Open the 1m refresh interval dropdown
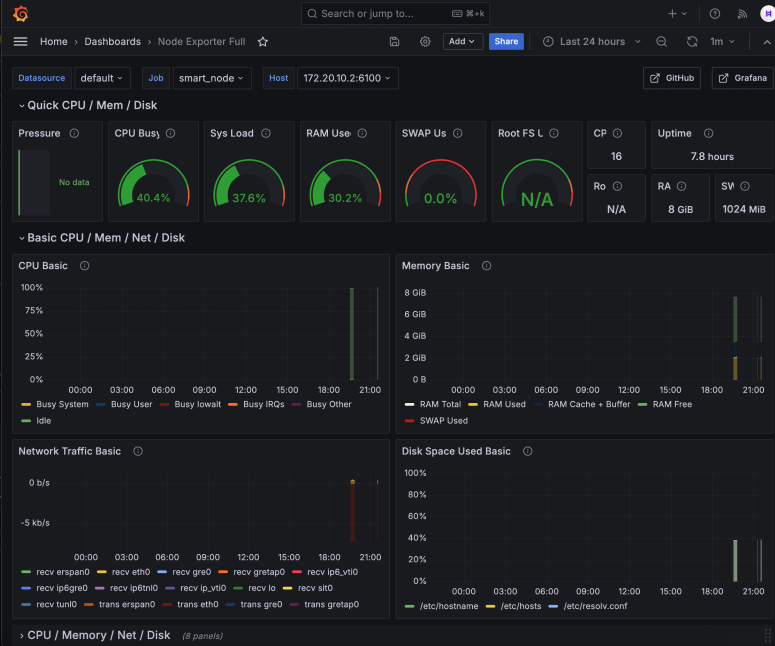Screen dimensions: 775x646 [x=723, y=42]
